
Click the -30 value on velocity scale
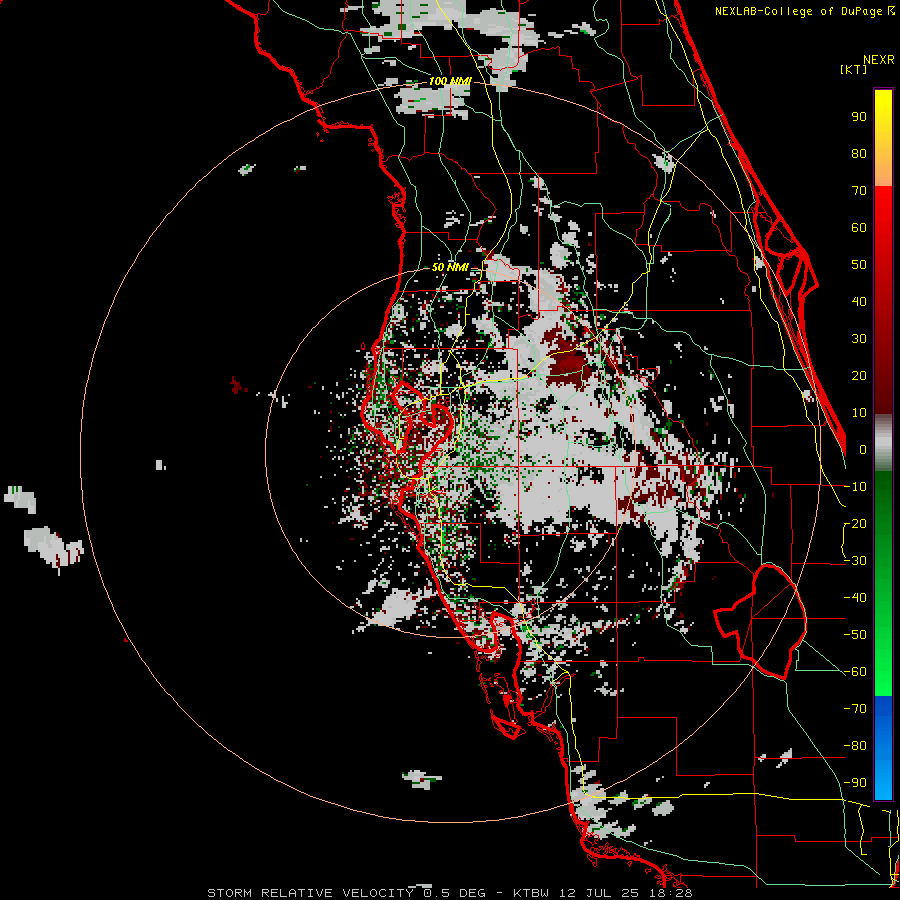[x=855, y=561]
